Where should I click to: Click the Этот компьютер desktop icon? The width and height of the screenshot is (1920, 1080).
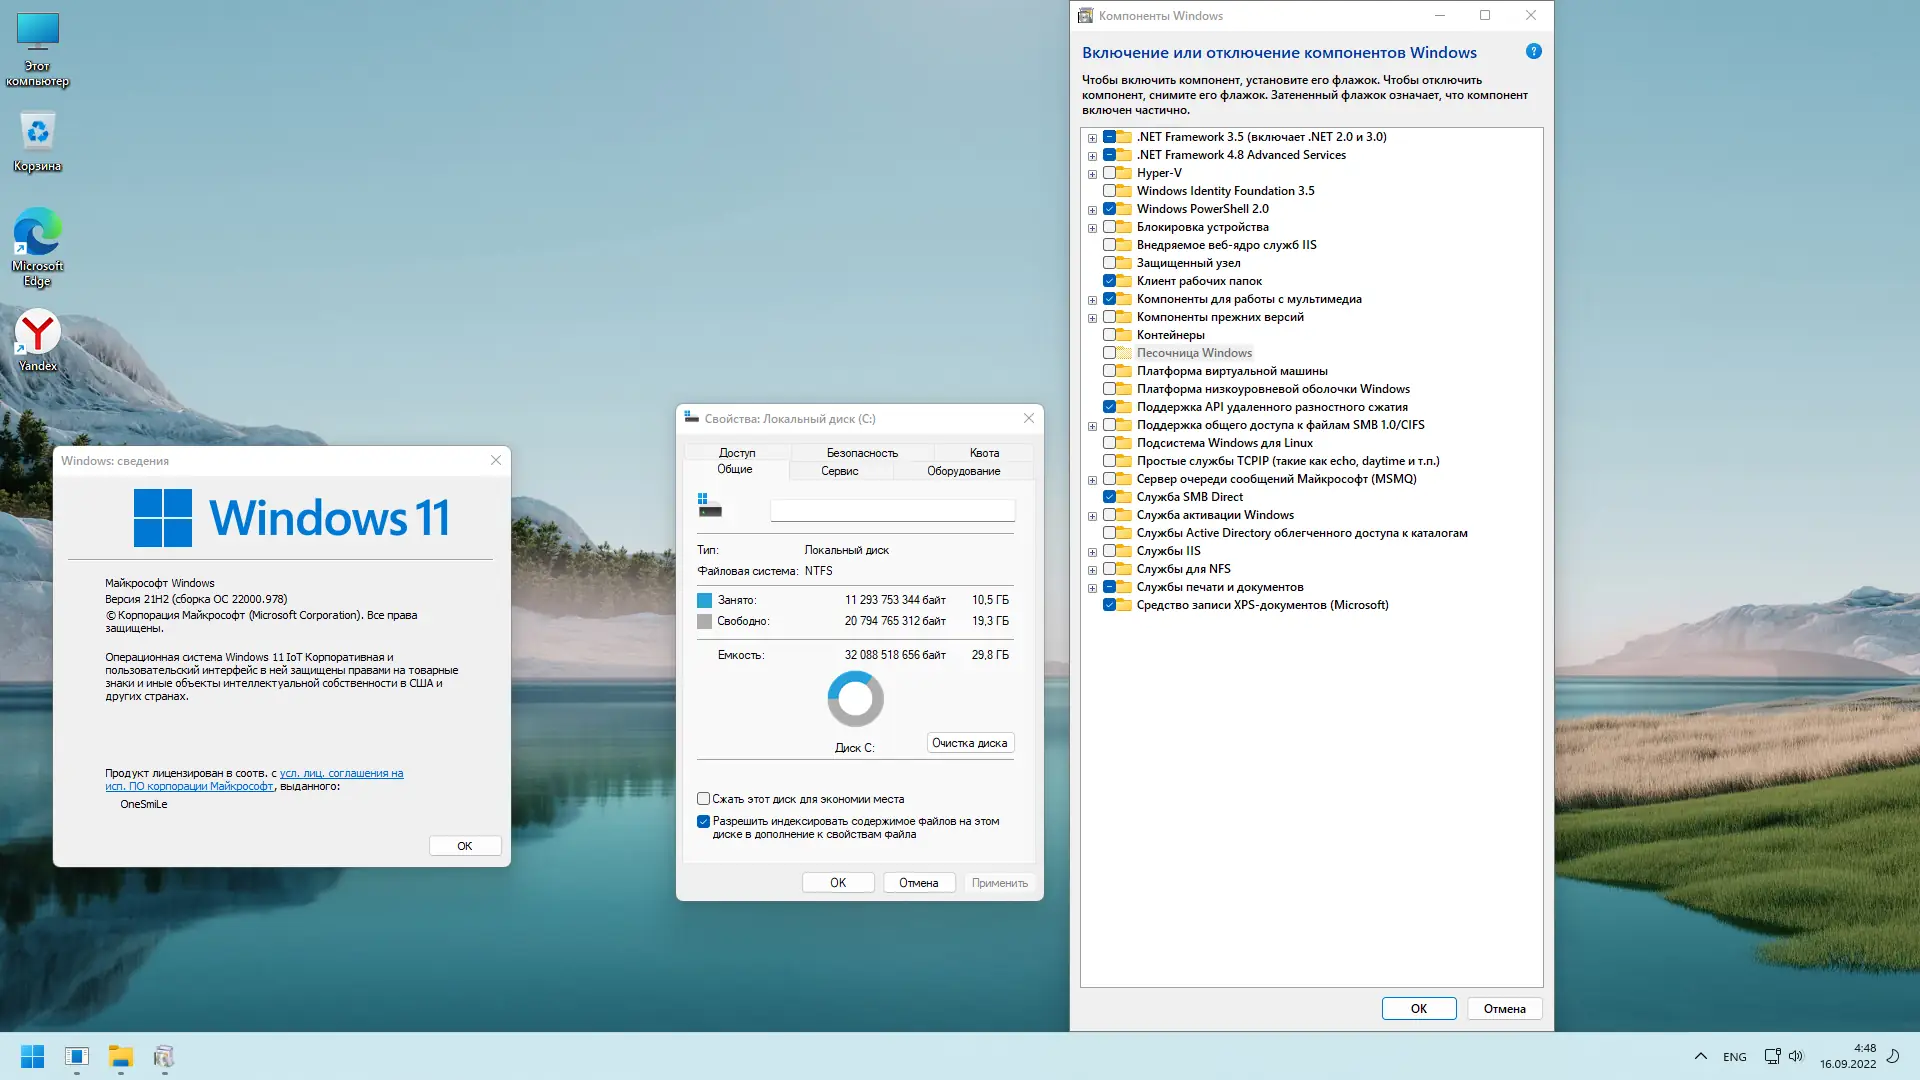coord(37,33)
